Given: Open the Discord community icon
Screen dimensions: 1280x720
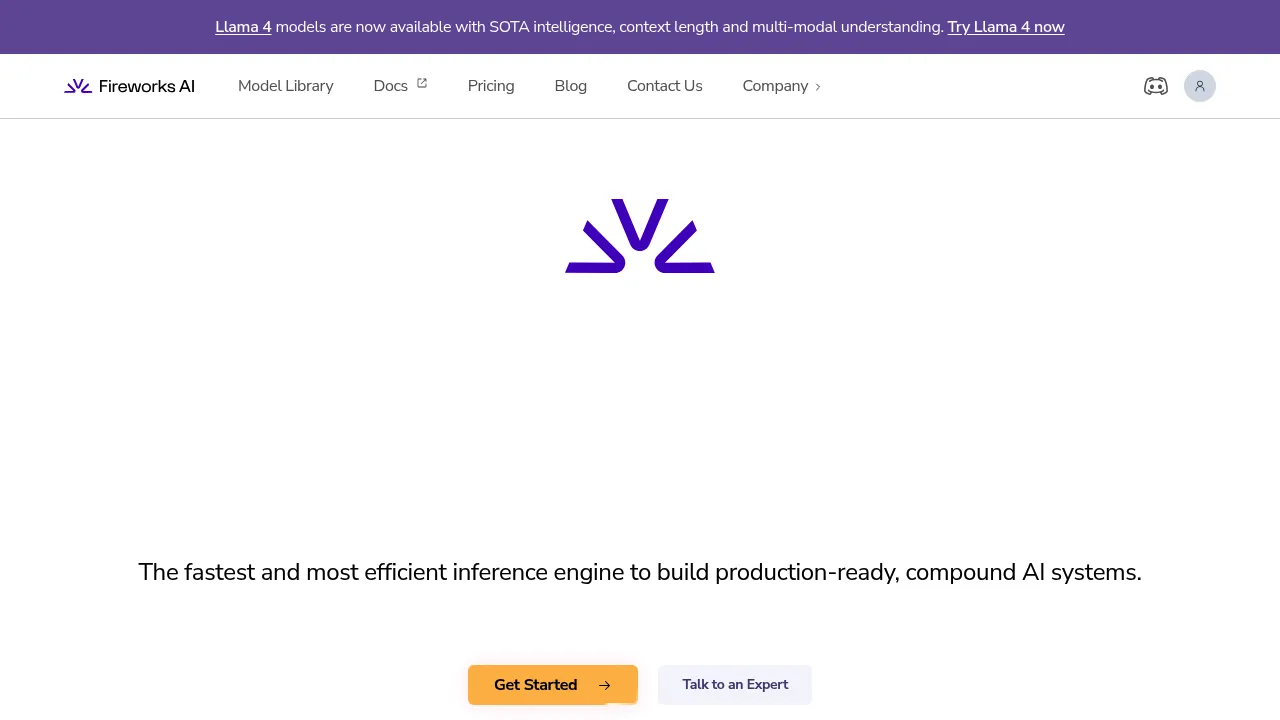Looking at the screenshot, I should [x=1156, y=86].
